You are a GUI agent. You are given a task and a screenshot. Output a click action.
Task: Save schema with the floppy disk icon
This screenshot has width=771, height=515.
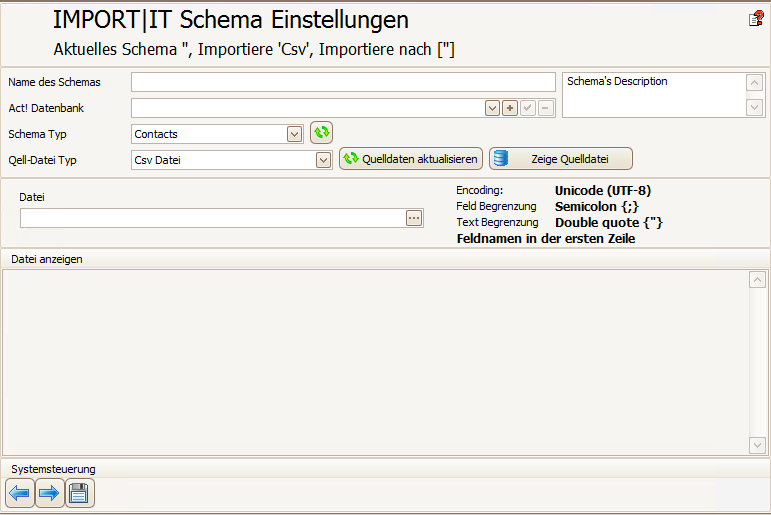(x=79, y=493)
